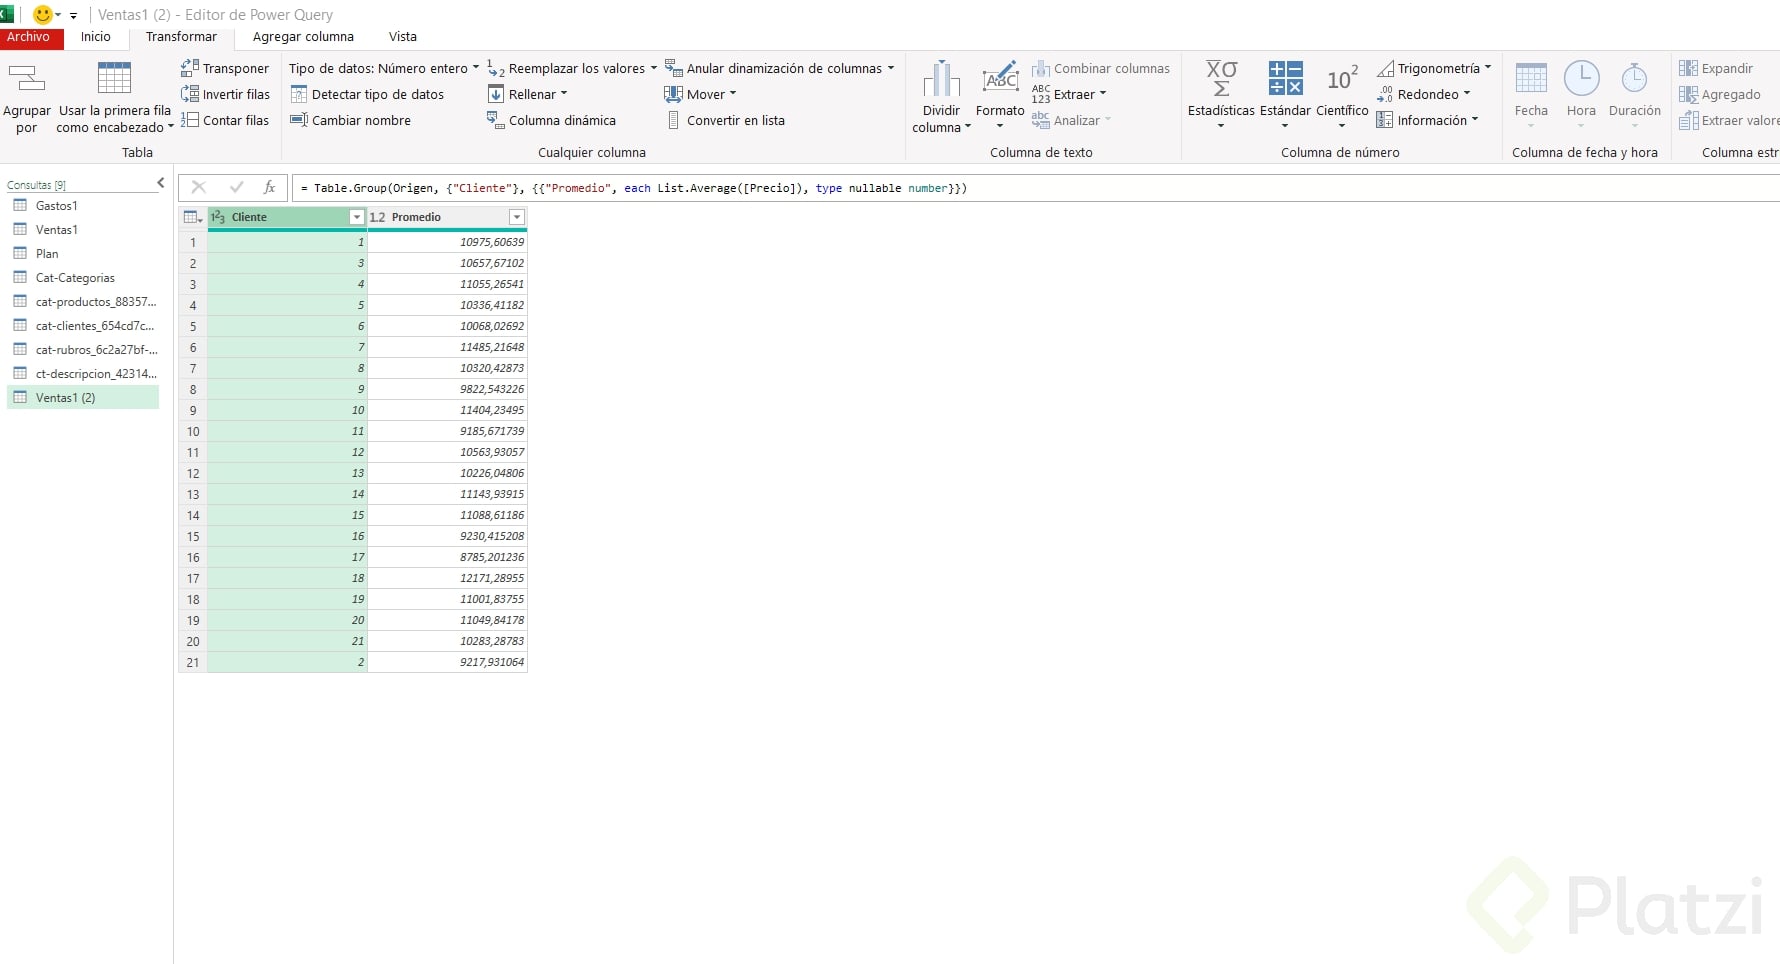The height and width of the screenshot is (964, 1780).
Task: Select the Gastos1 query
Action: click(x=83, y=206)
